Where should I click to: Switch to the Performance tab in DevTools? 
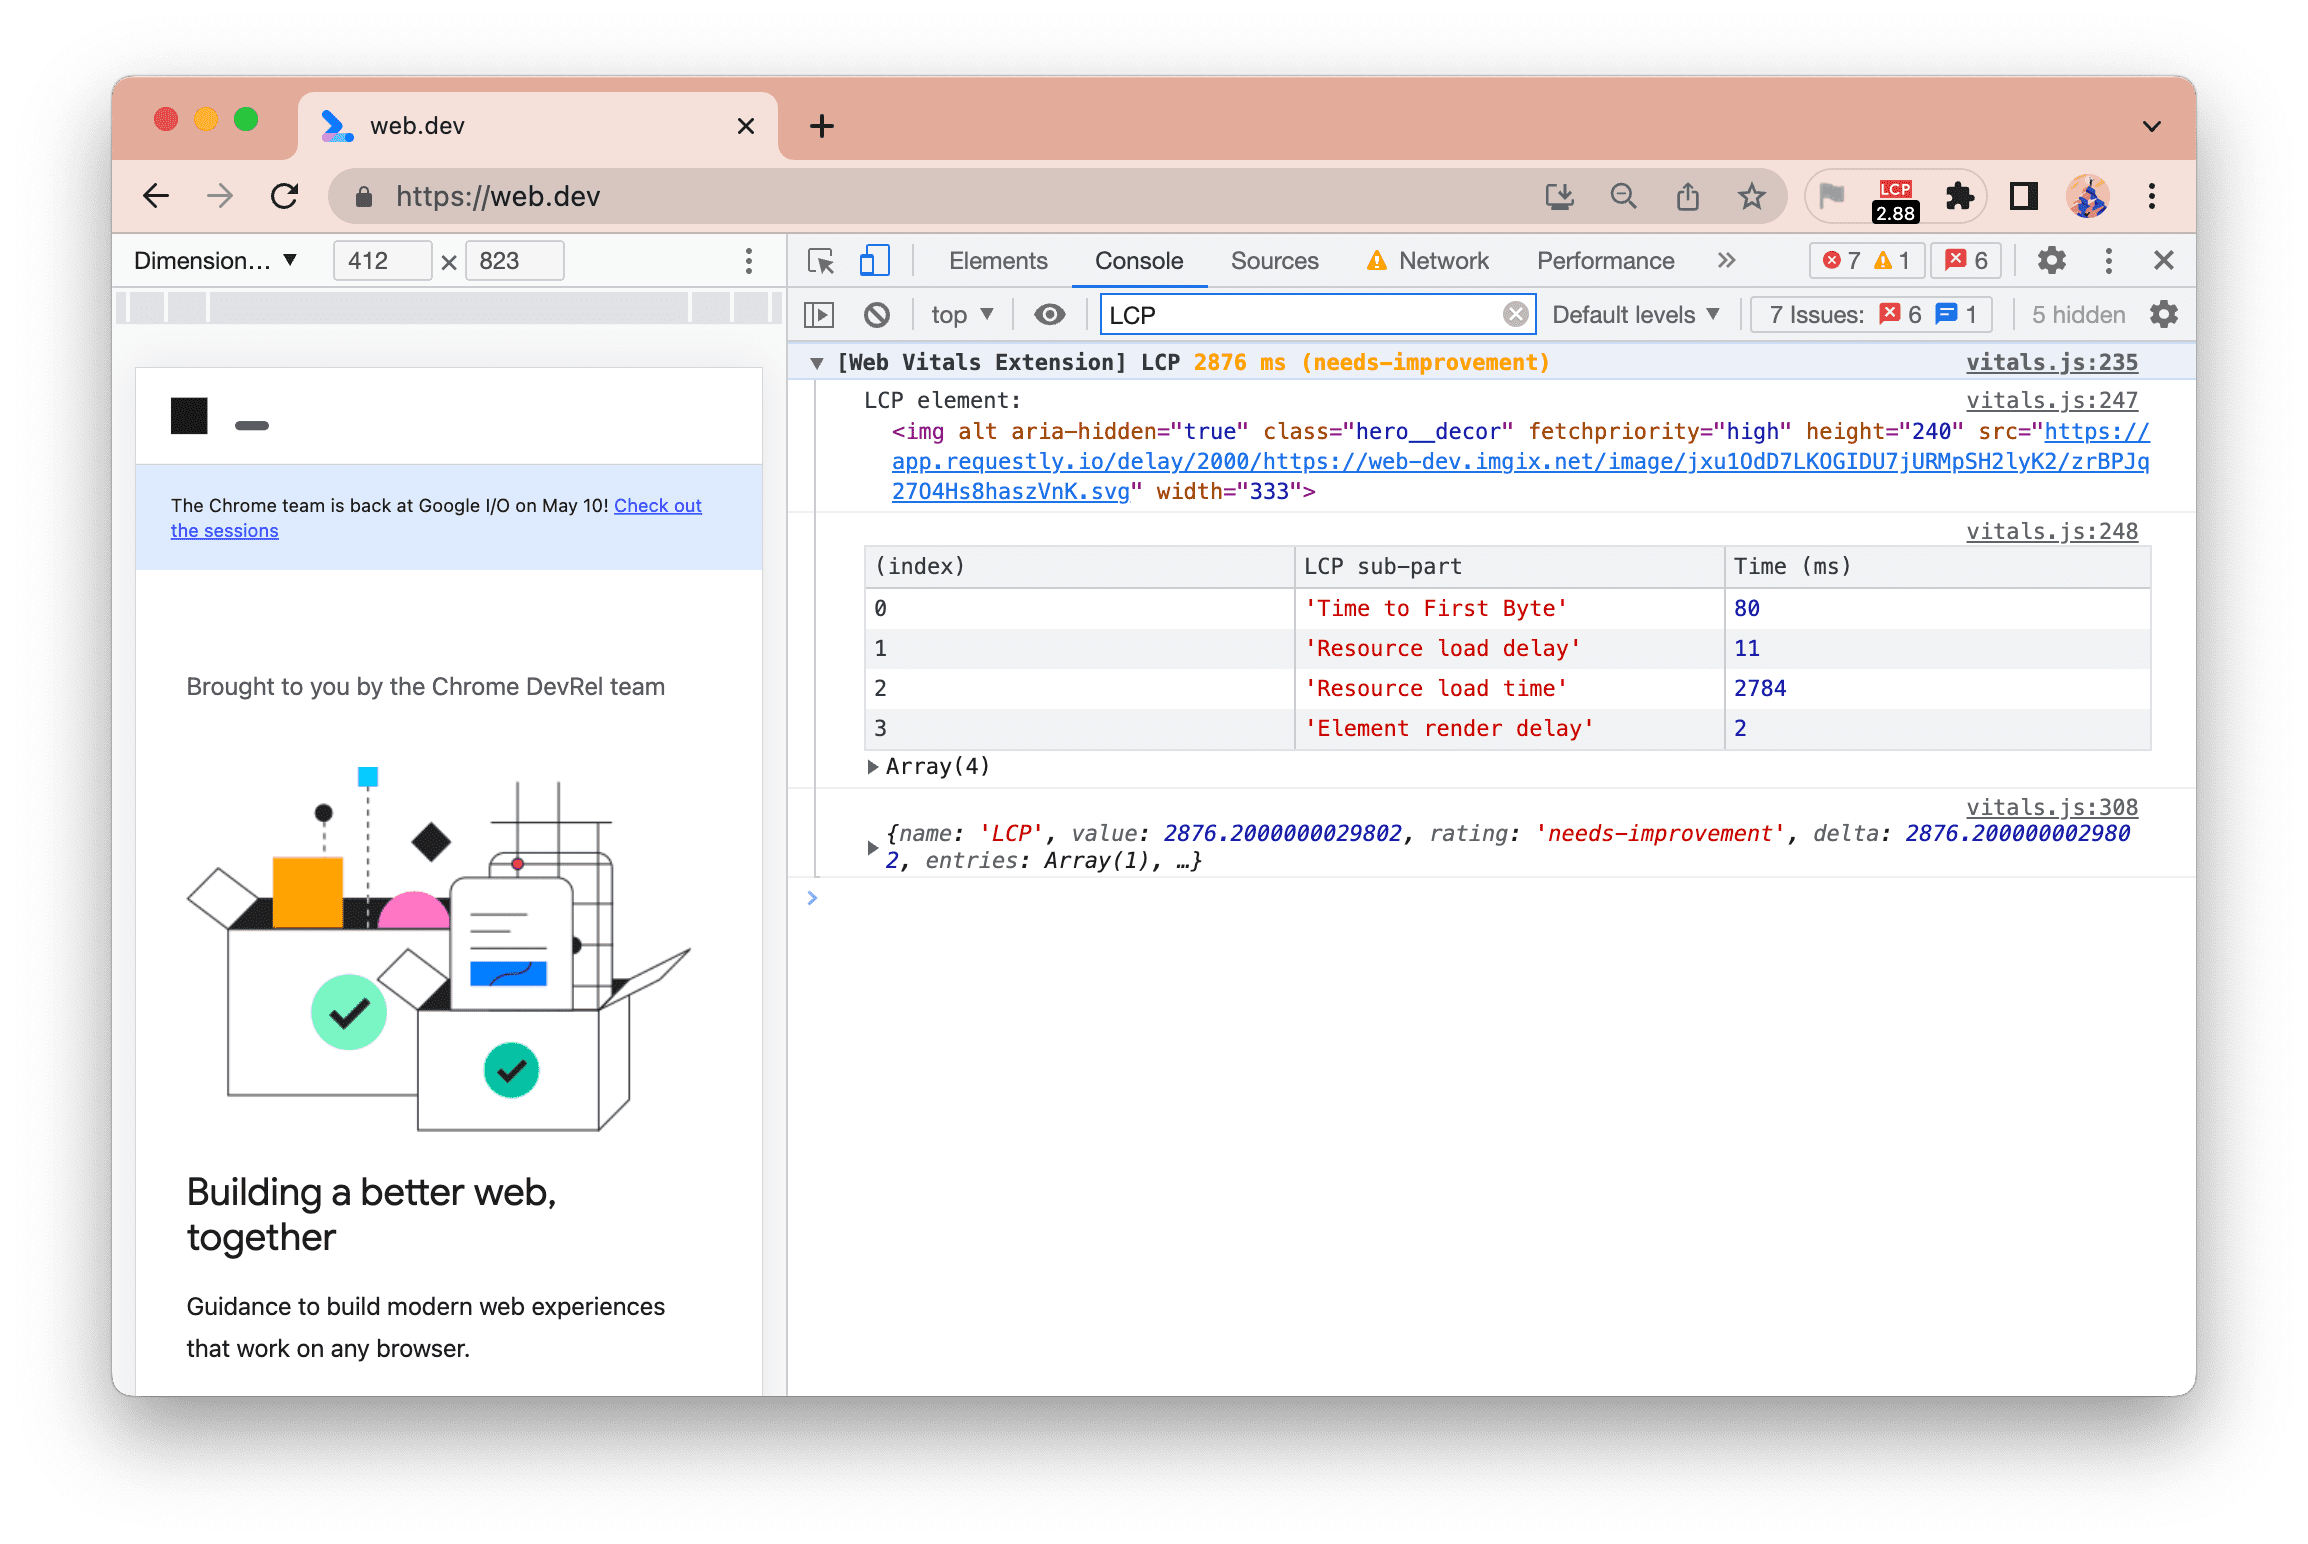[x=1602, y=262]
